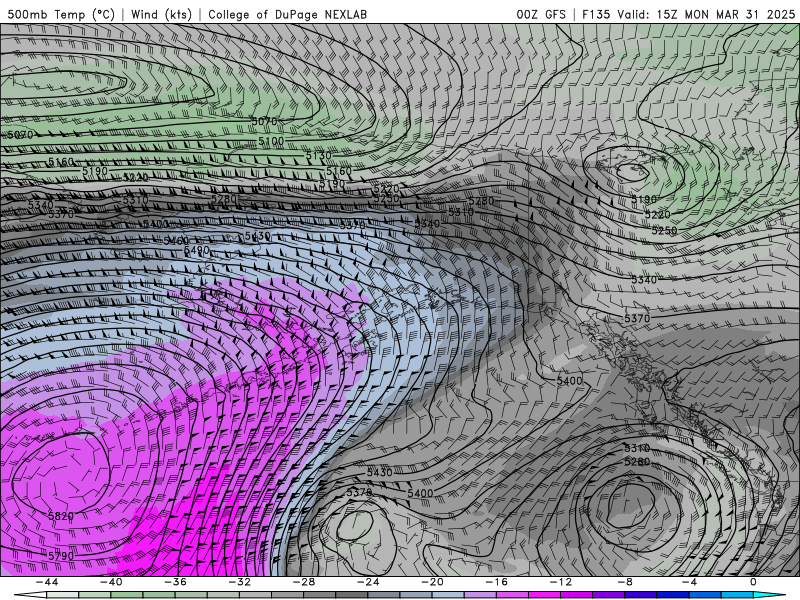Click the -12 colorbar temperature label
Image resolution: width=800 pixels, height=600 pixels.
[561, 582]
